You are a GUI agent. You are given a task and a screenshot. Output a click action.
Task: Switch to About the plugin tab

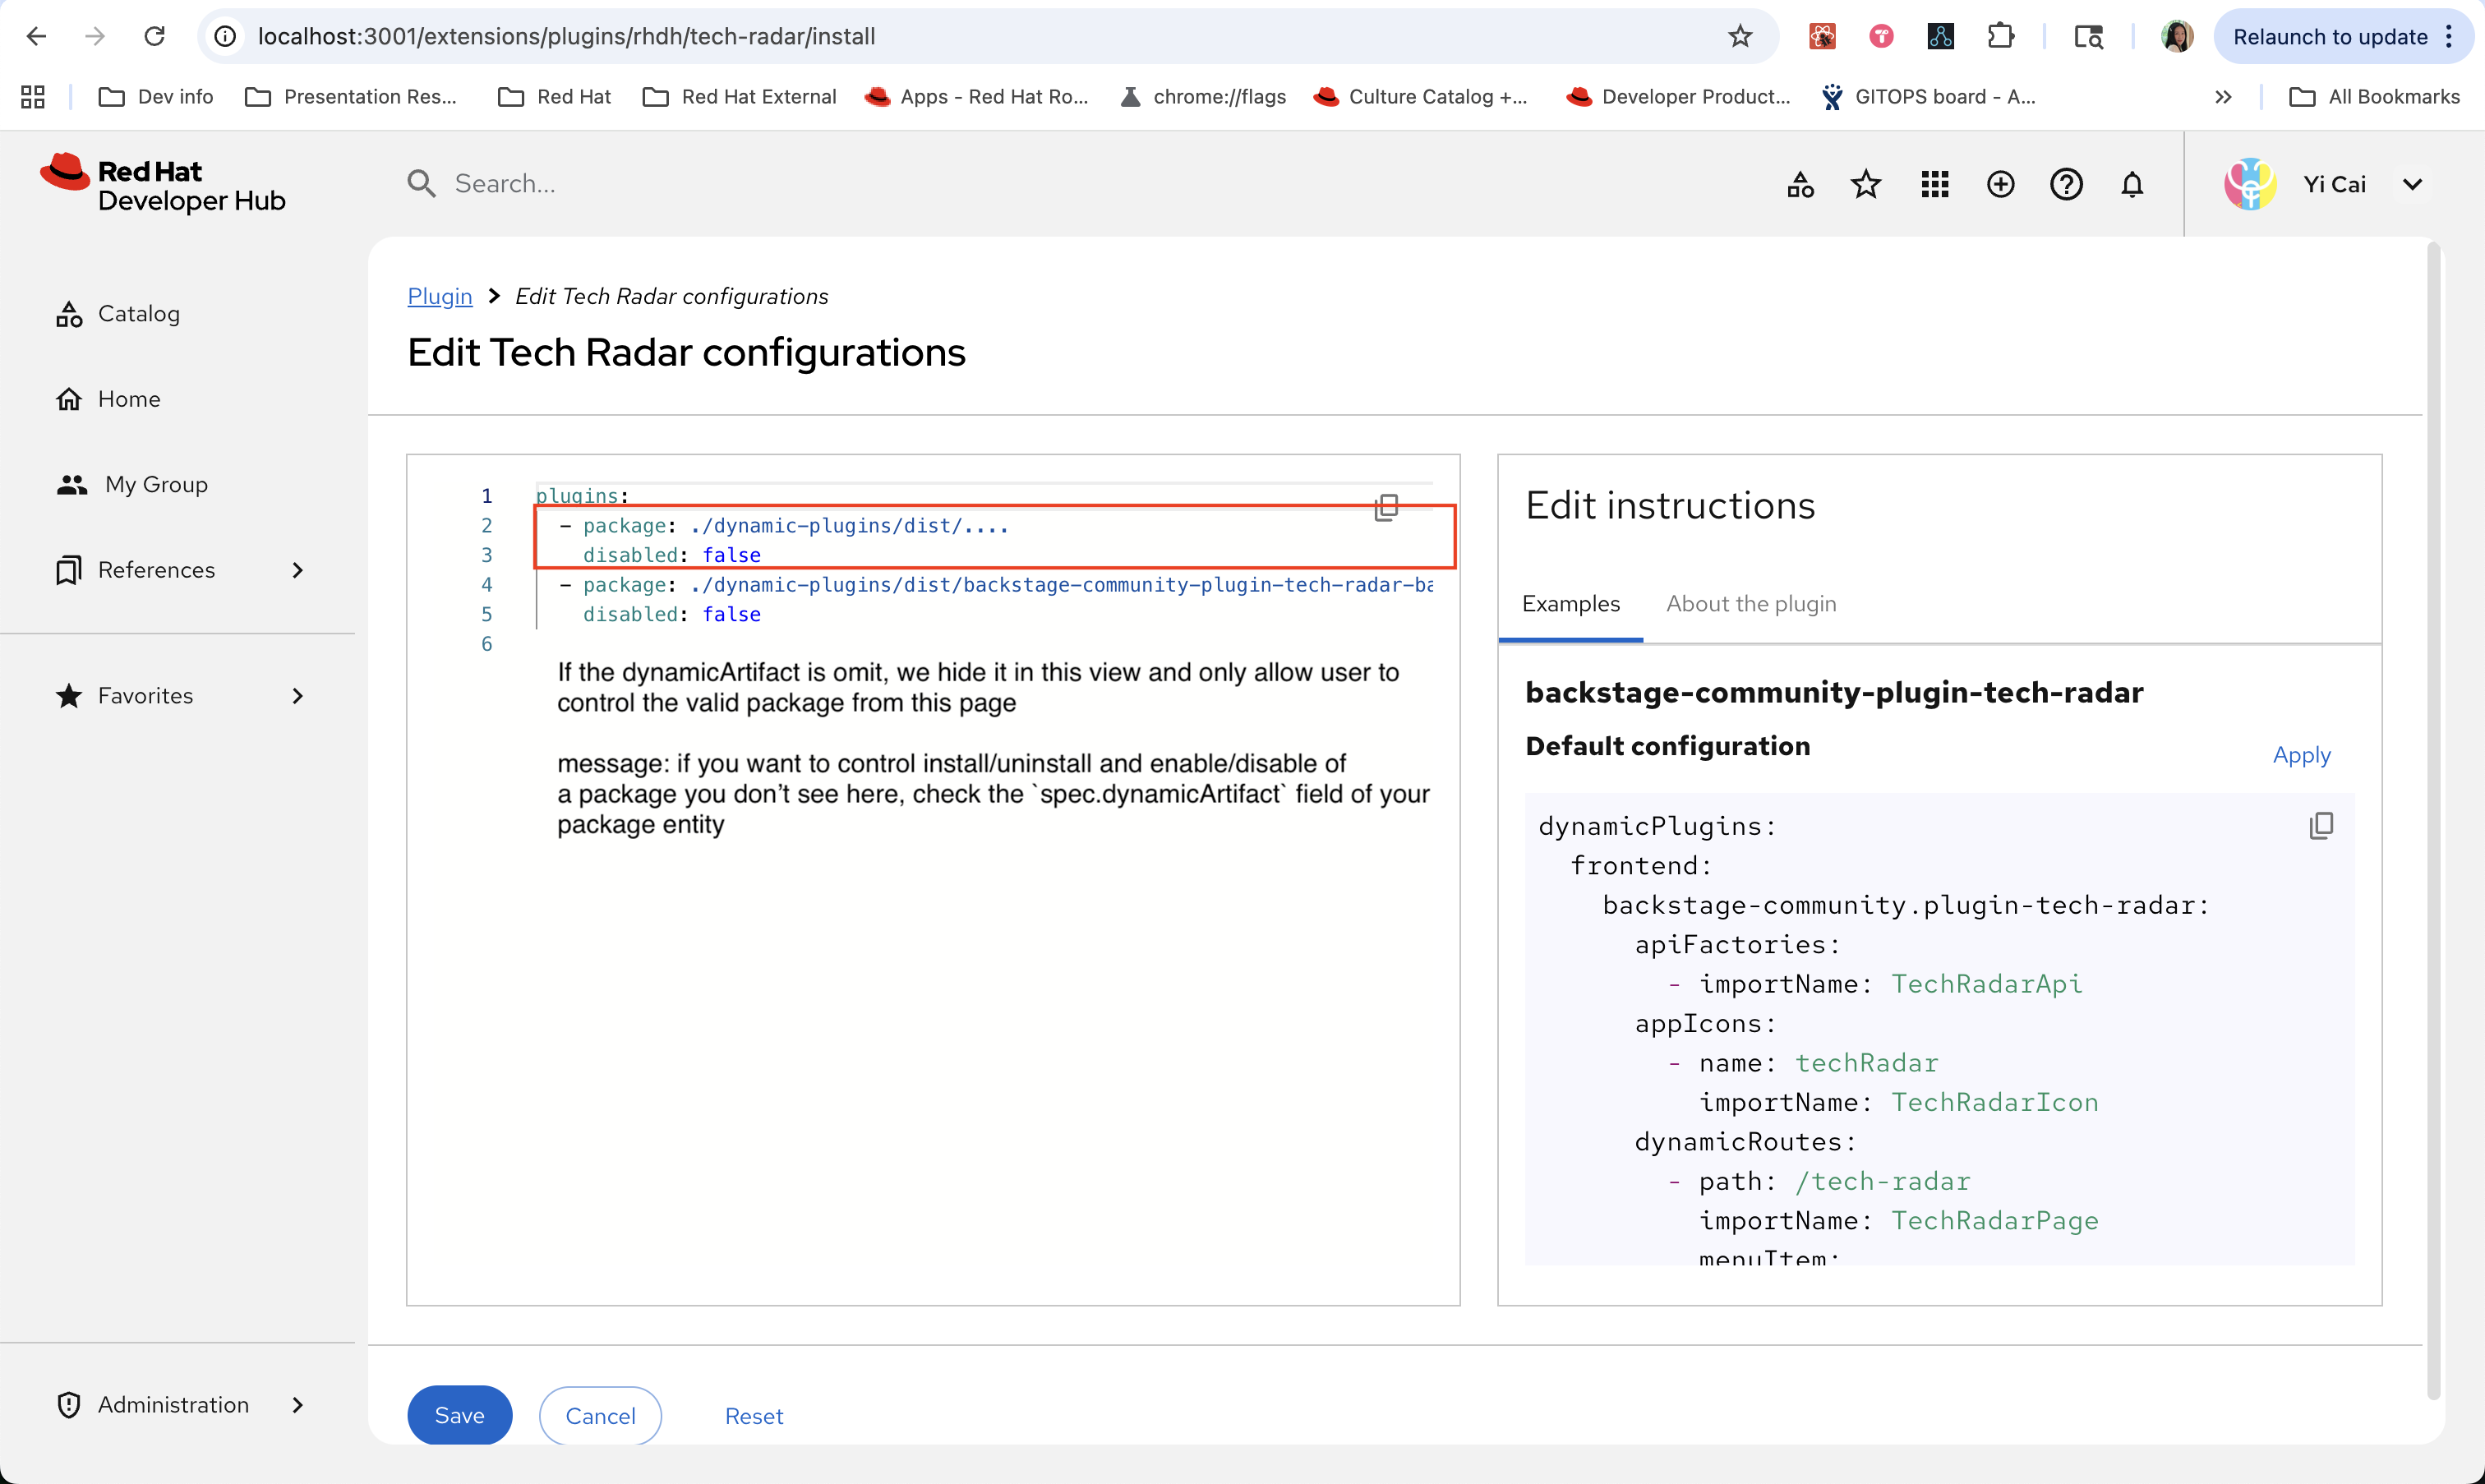[x=1751, y=604]
